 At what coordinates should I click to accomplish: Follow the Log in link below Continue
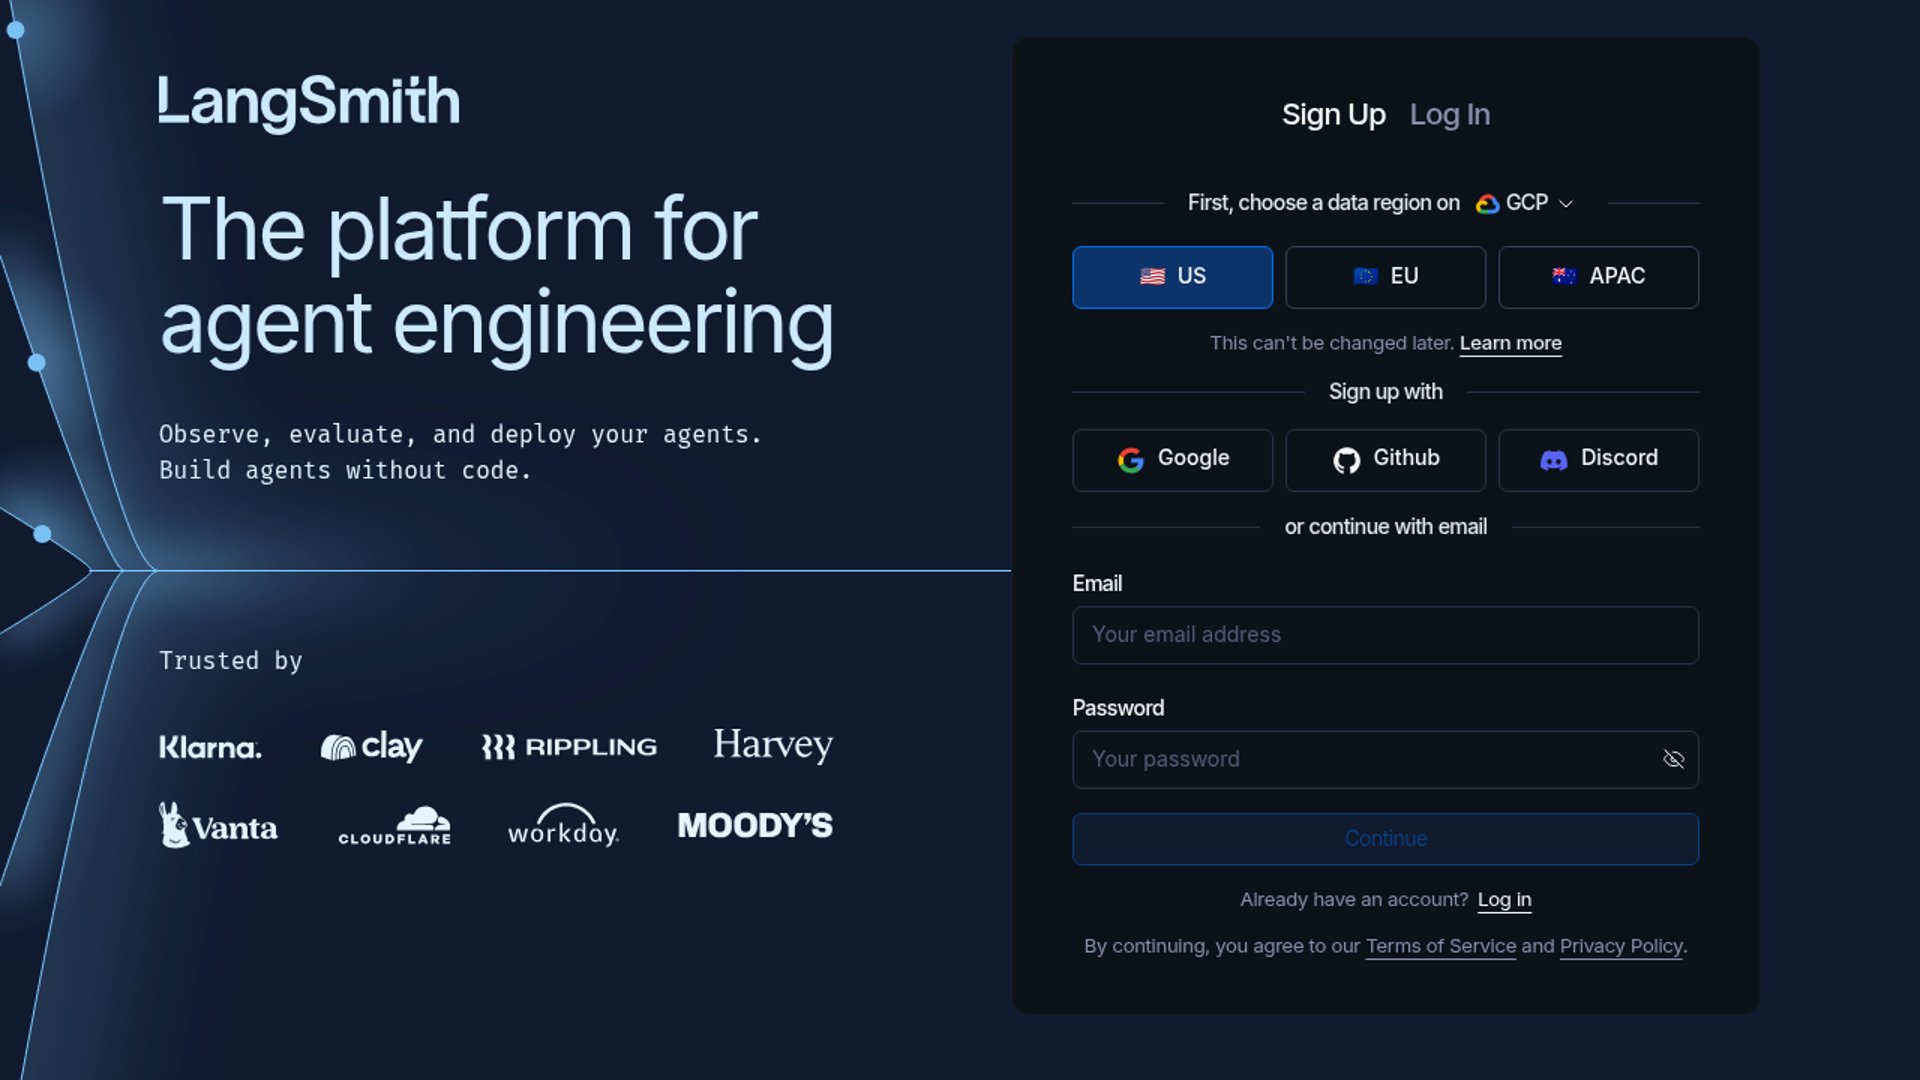(x=1504, y=900)
